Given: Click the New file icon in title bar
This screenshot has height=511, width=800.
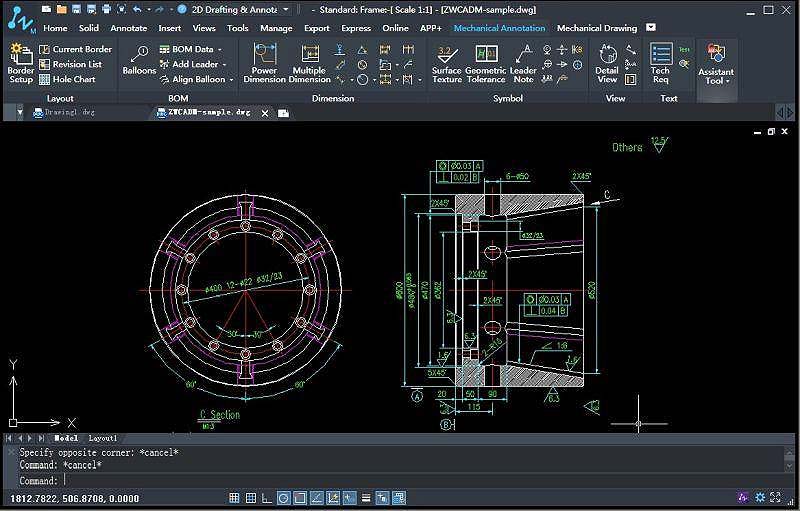Looking at the screenshot, I should point(46,9).
